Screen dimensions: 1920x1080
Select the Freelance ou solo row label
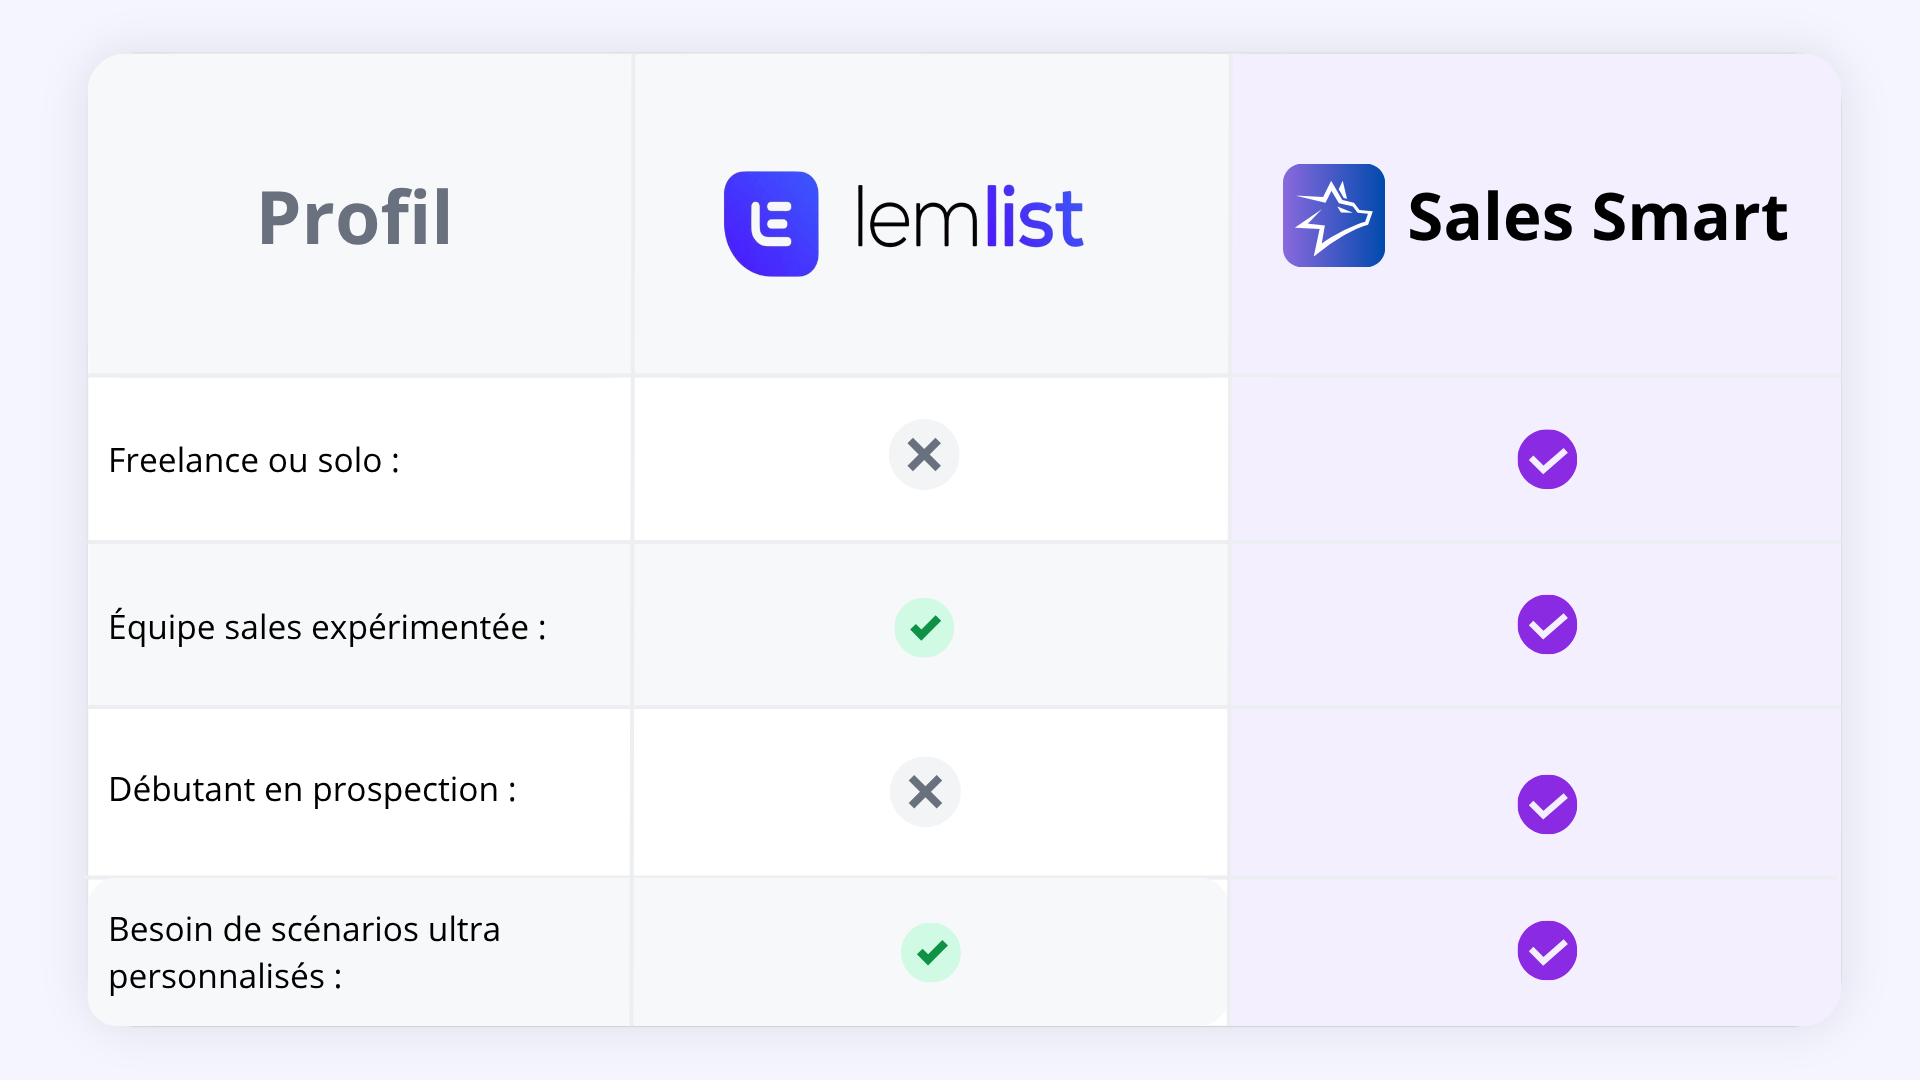point(254,460)
